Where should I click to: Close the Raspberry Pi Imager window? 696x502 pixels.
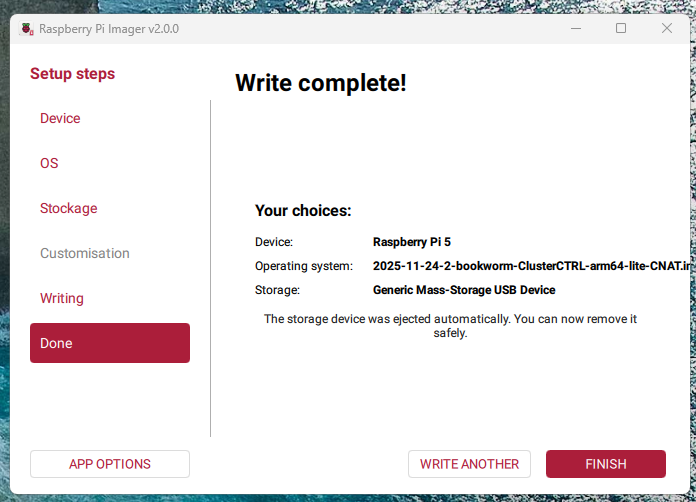click(x=667, y=29)
